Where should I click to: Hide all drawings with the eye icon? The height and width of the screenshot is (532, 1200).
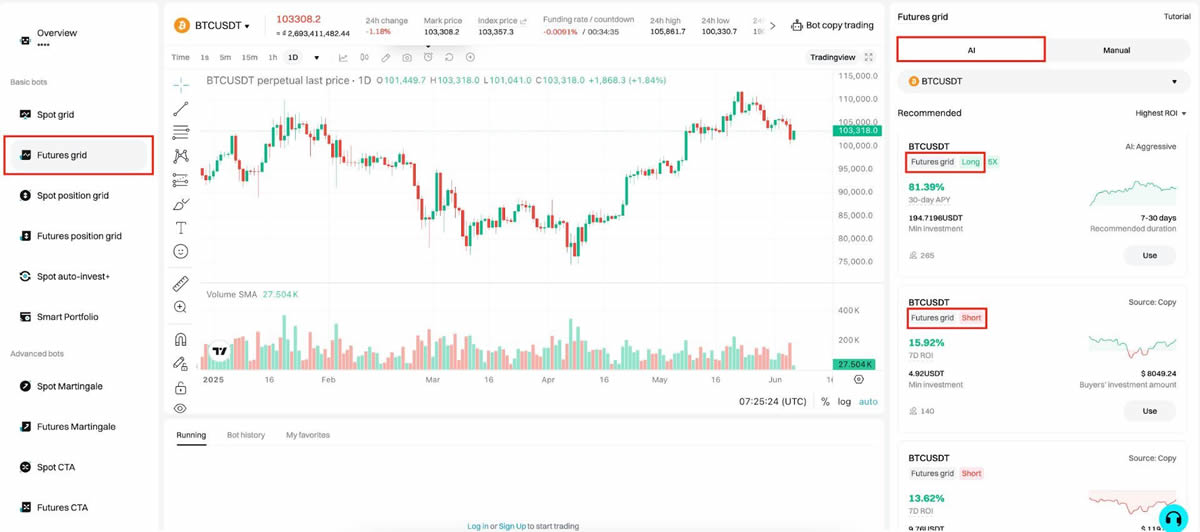click(x=180, y=408)
